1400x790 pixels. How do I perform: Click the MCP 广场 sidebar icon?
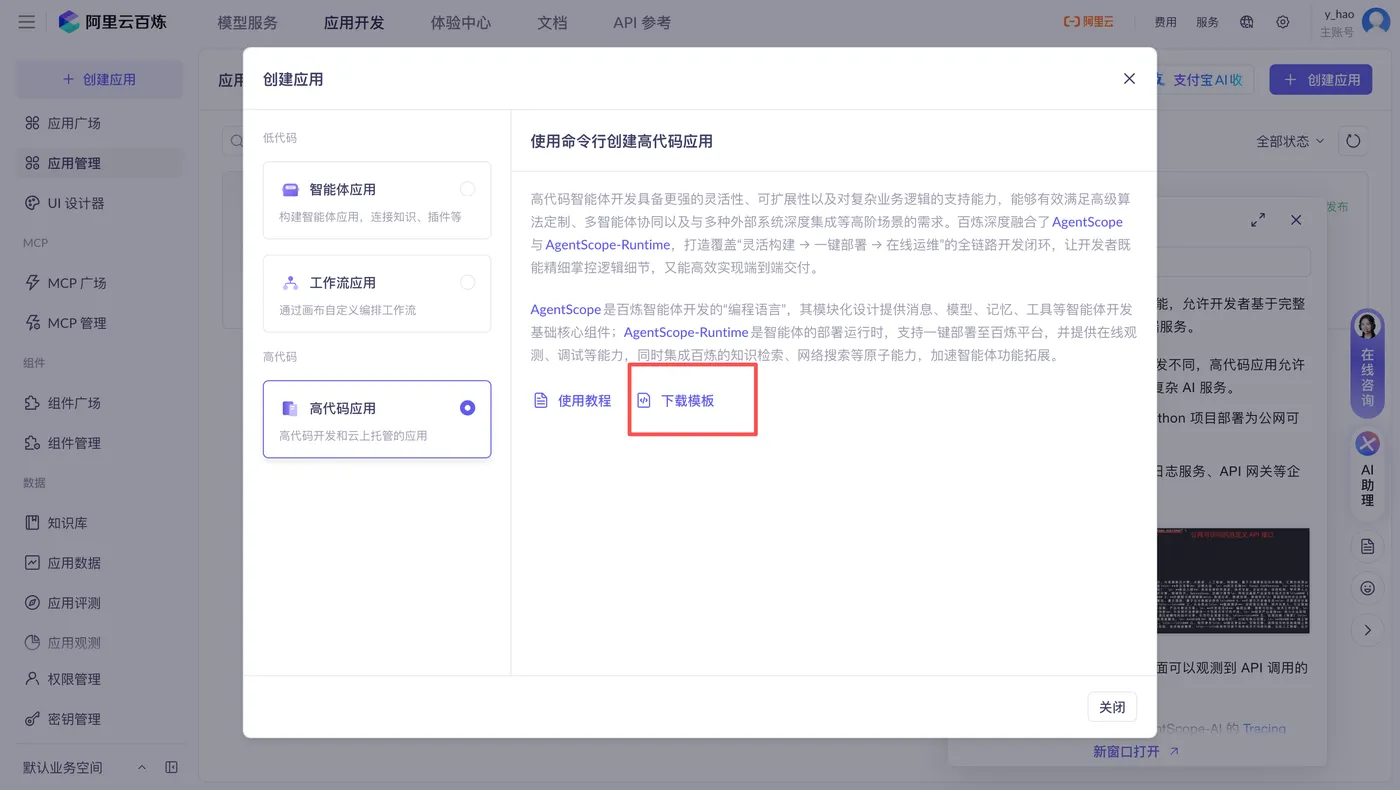[x=32, y=283]
